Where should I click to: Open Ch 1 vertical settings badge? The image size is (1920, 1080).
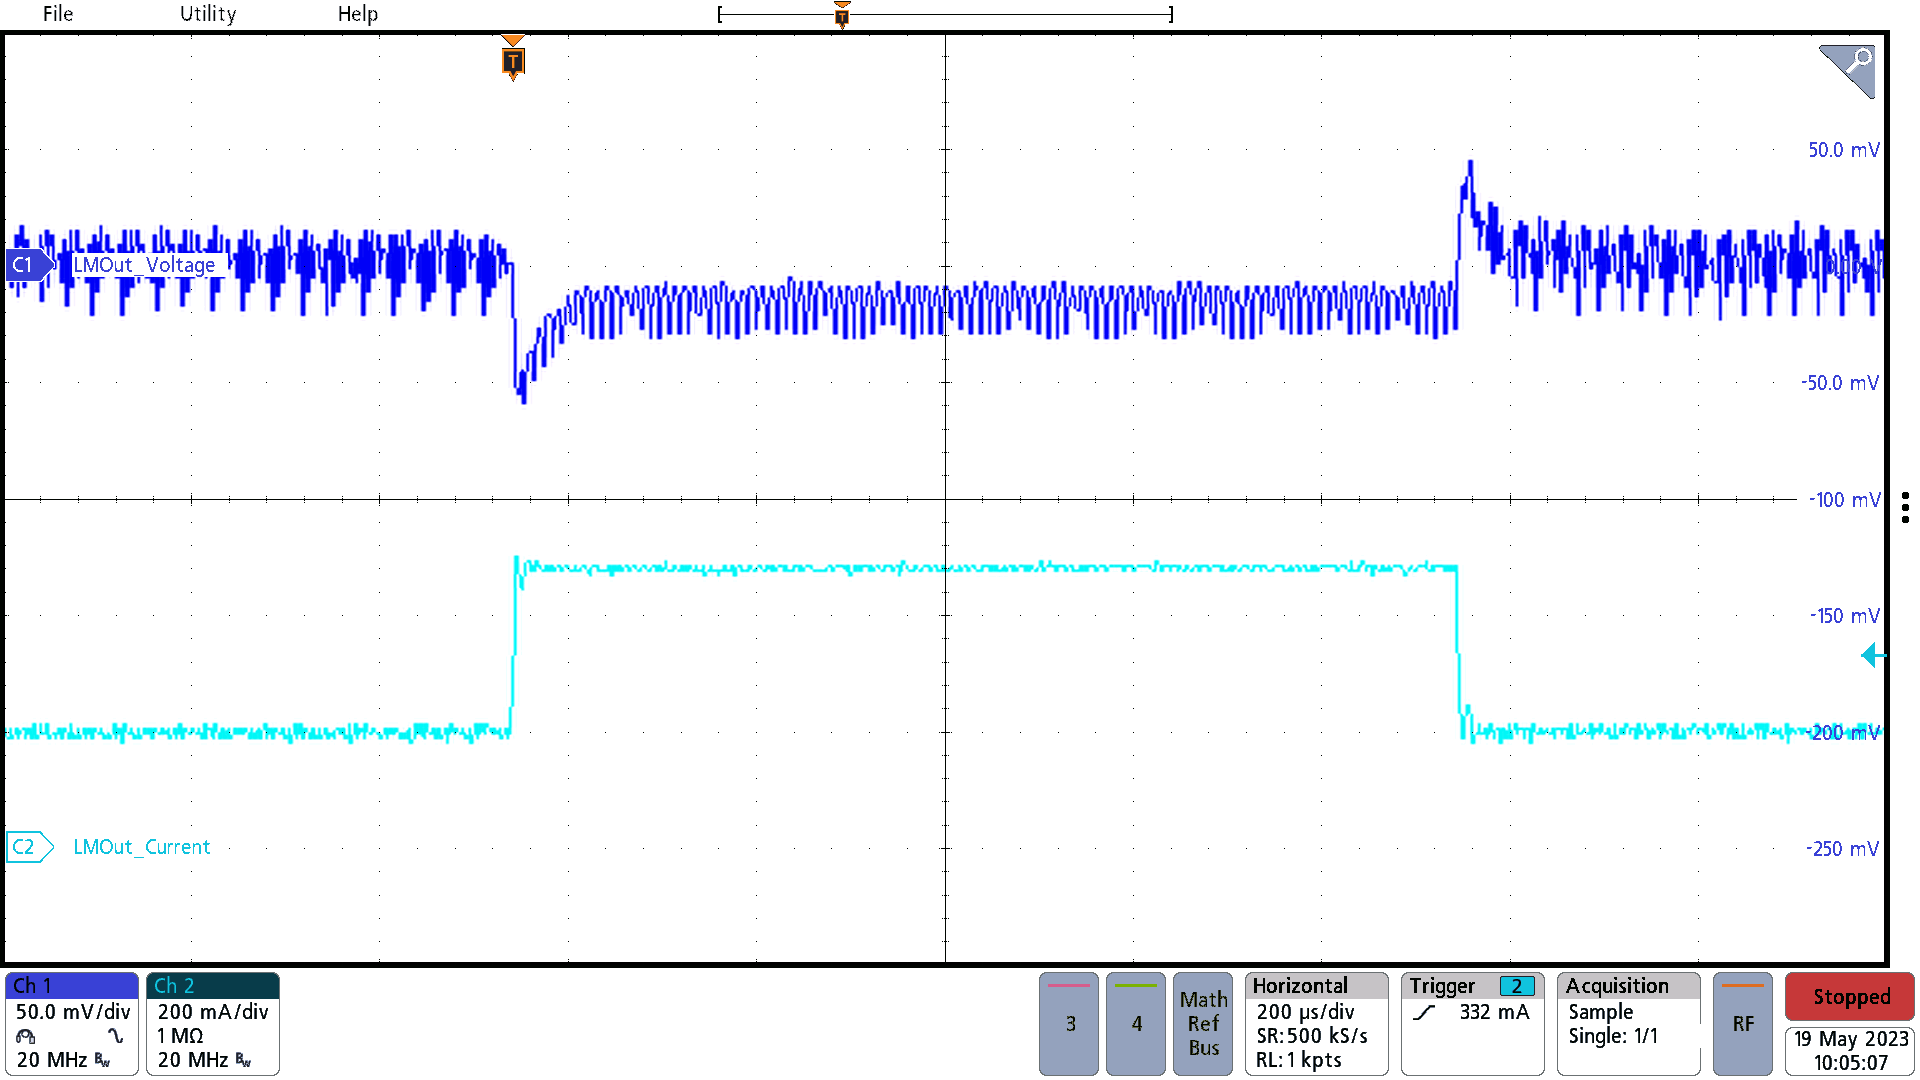72,1023
